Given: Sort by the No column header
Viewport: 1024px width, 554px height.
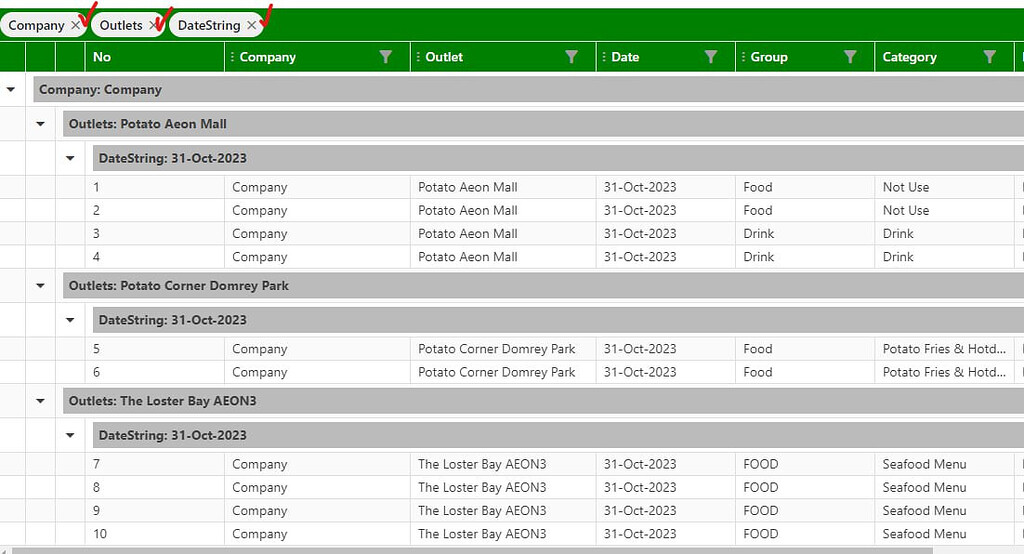Looking at the screenshot, I should click(102, 57).
